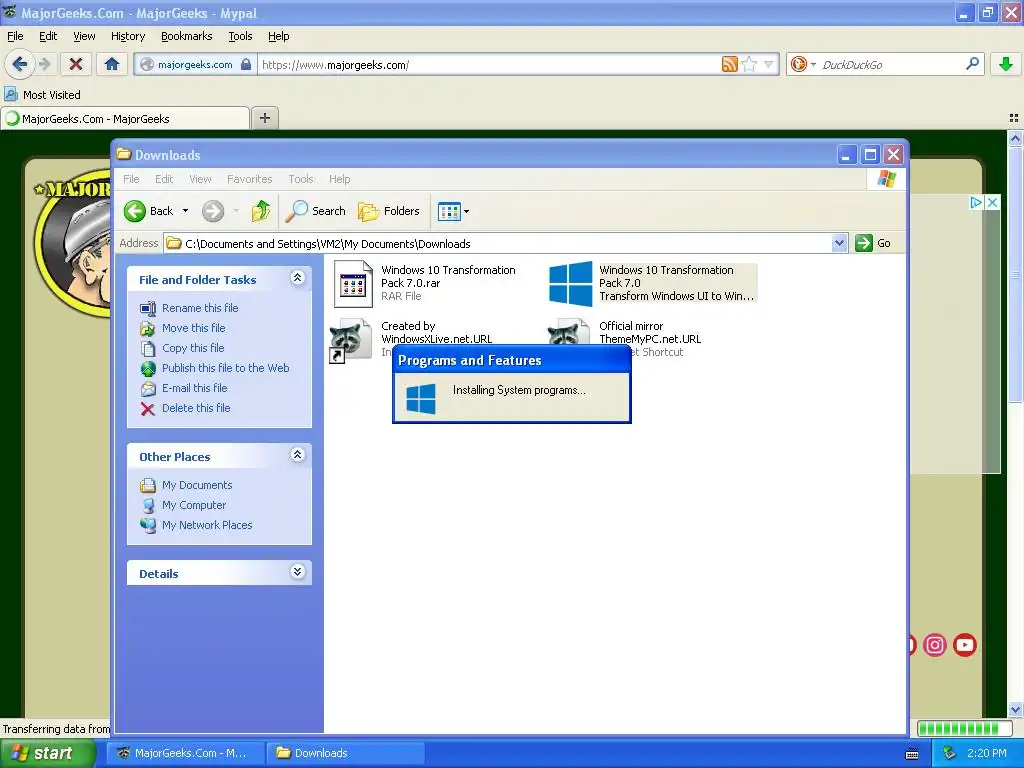Viewport: 1024px width, 768px height.
Task: Open My Network Places link
Action: 206,525
